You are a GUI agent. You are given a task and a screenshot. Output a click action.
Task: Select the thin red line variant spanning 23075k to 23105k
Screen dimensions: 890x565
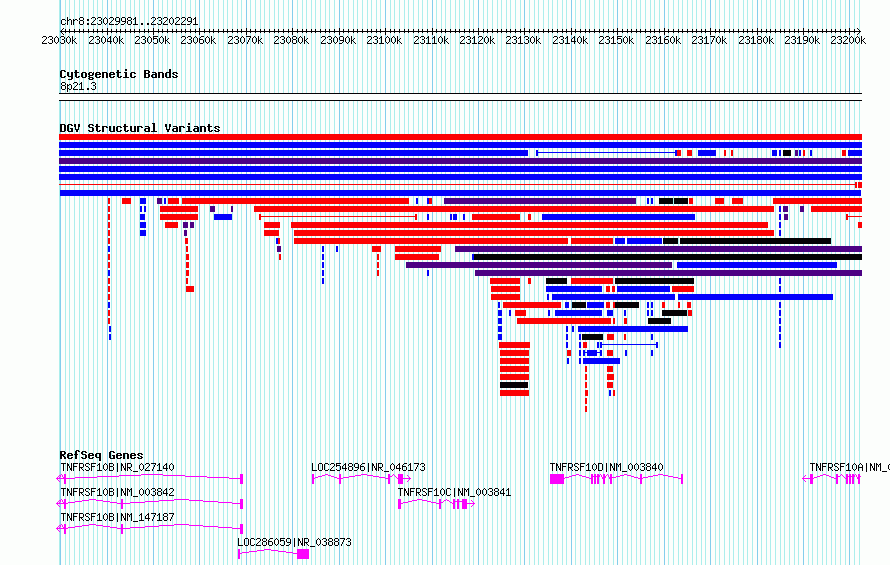[338, 217]
